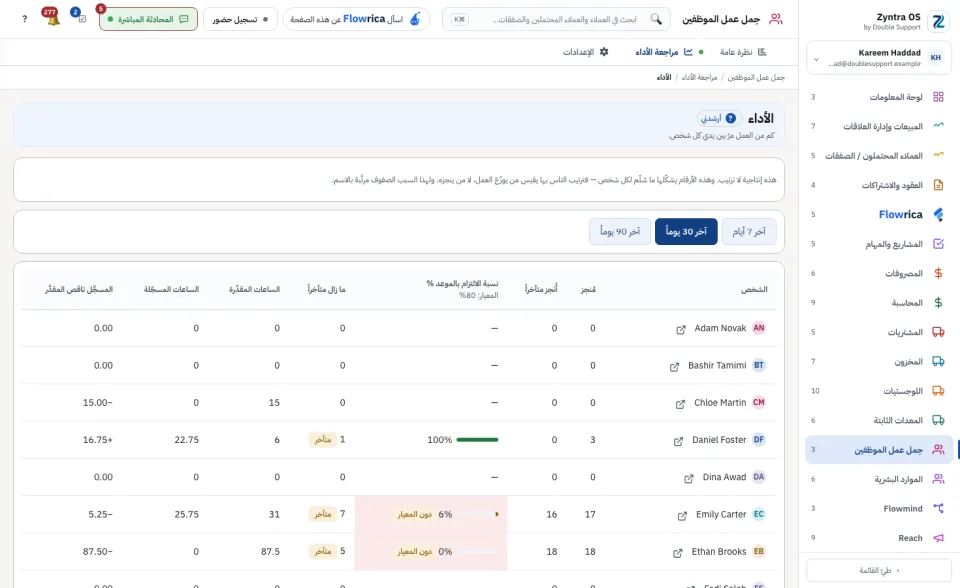Click the أرشدني guide button
The image size is (960, 588).
point(718,118)
